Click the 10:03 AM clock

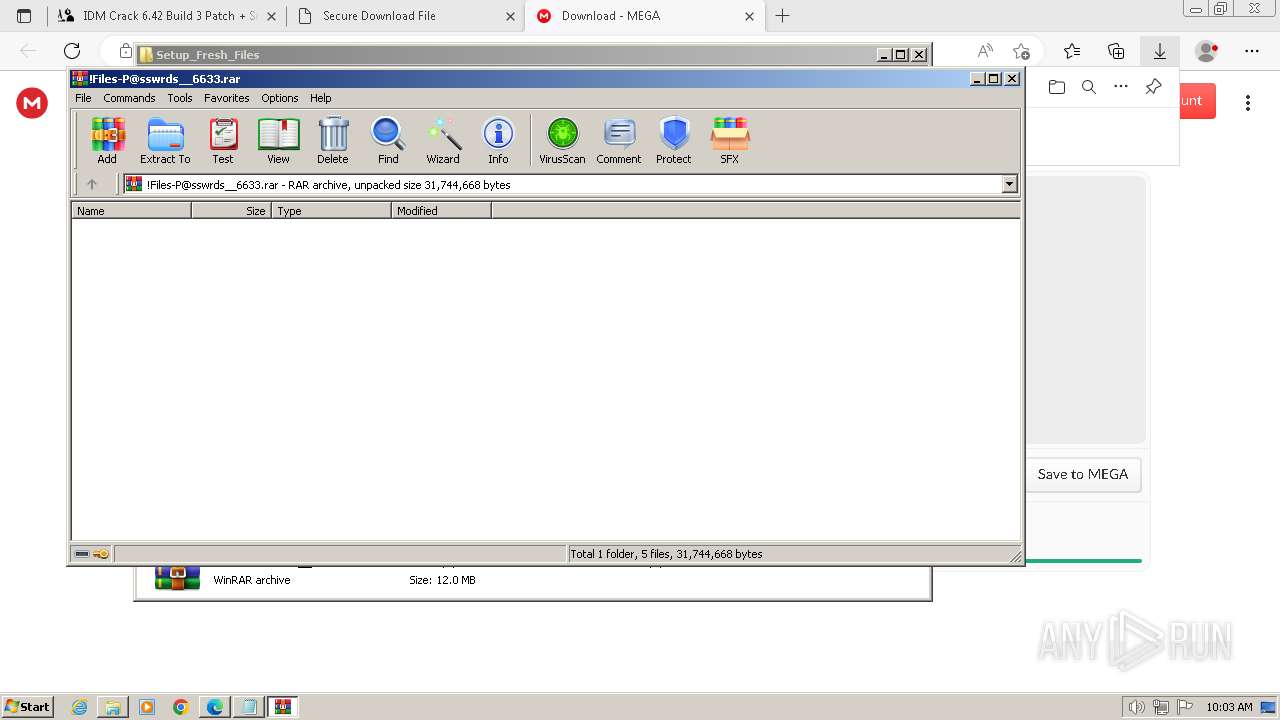point(1229,707)
